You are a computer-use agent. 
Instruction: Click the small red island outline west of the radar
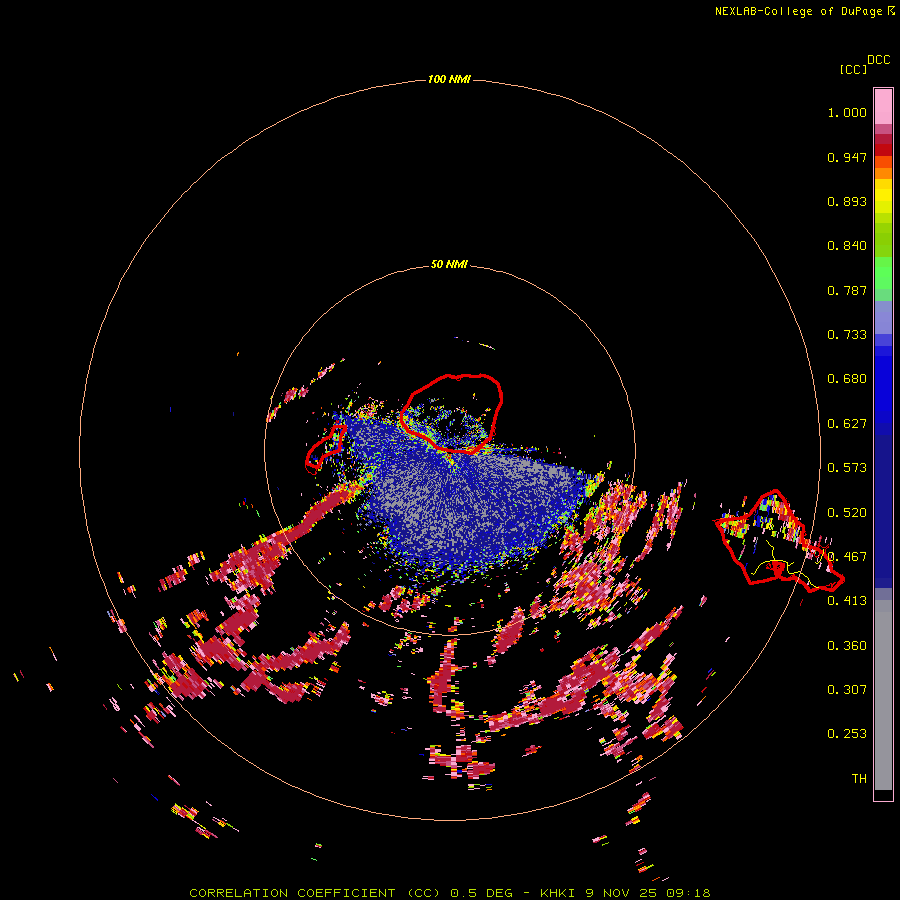point(325,448)
